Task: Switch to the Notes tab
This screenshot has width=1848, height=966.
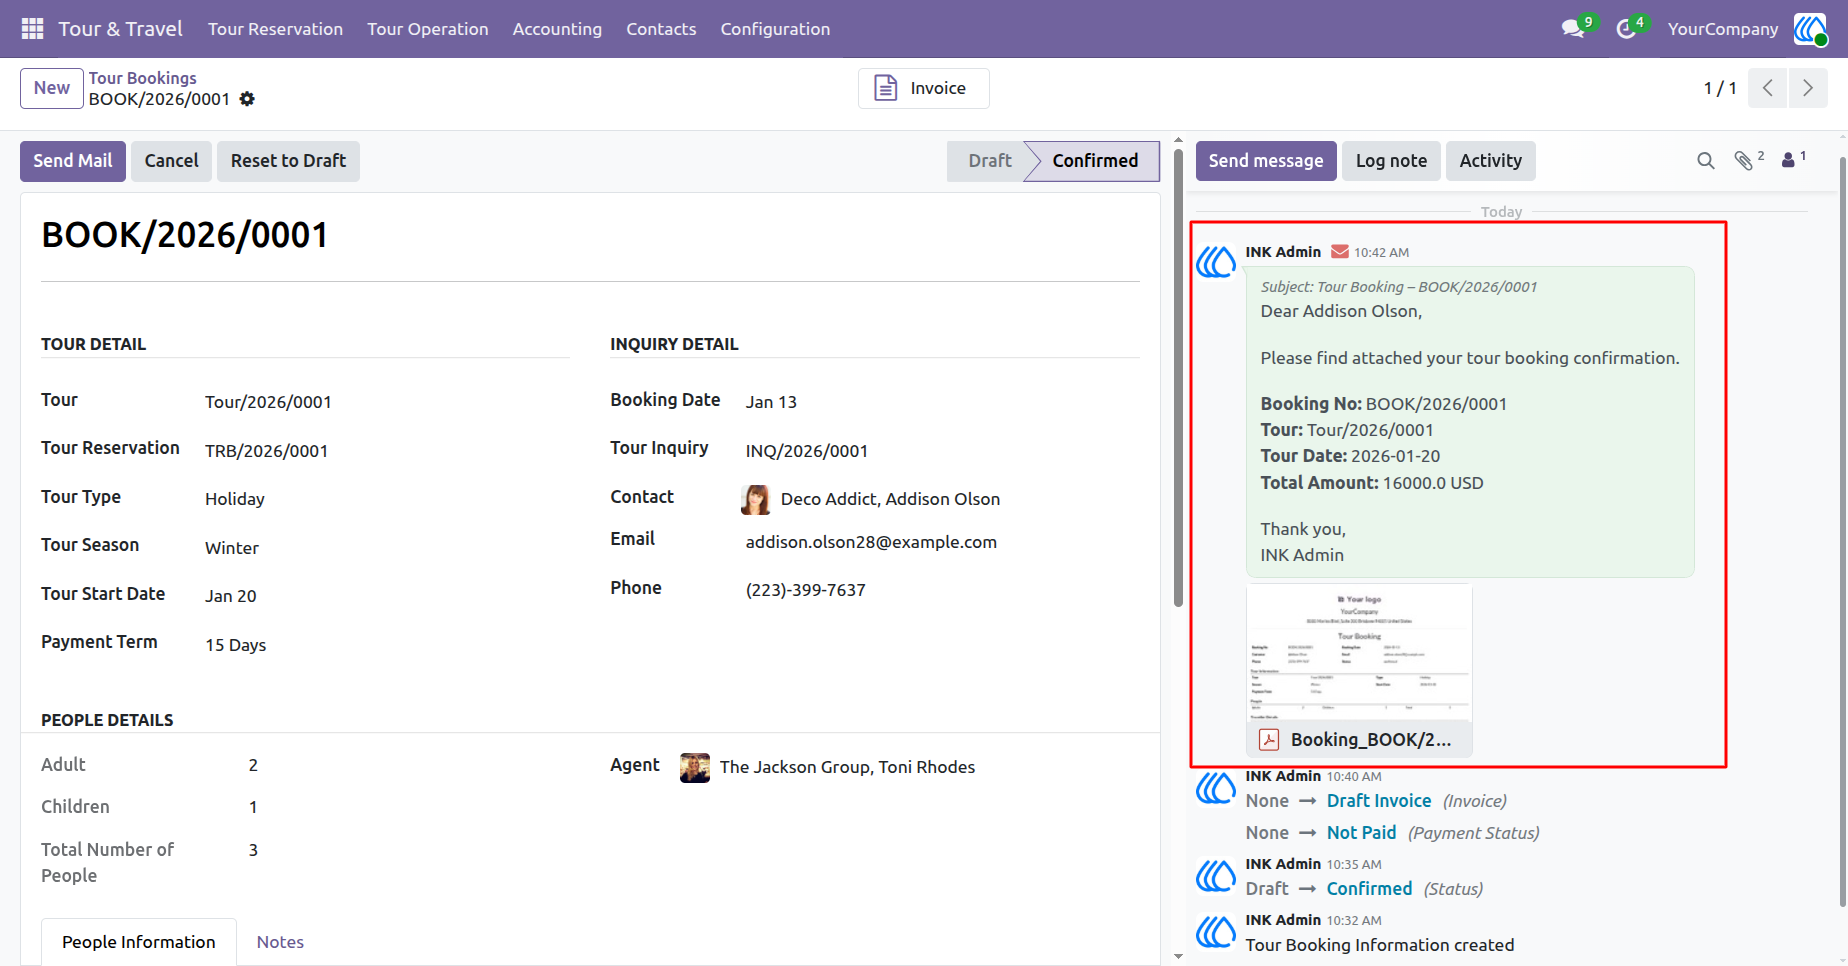Action: click(280, 942)
